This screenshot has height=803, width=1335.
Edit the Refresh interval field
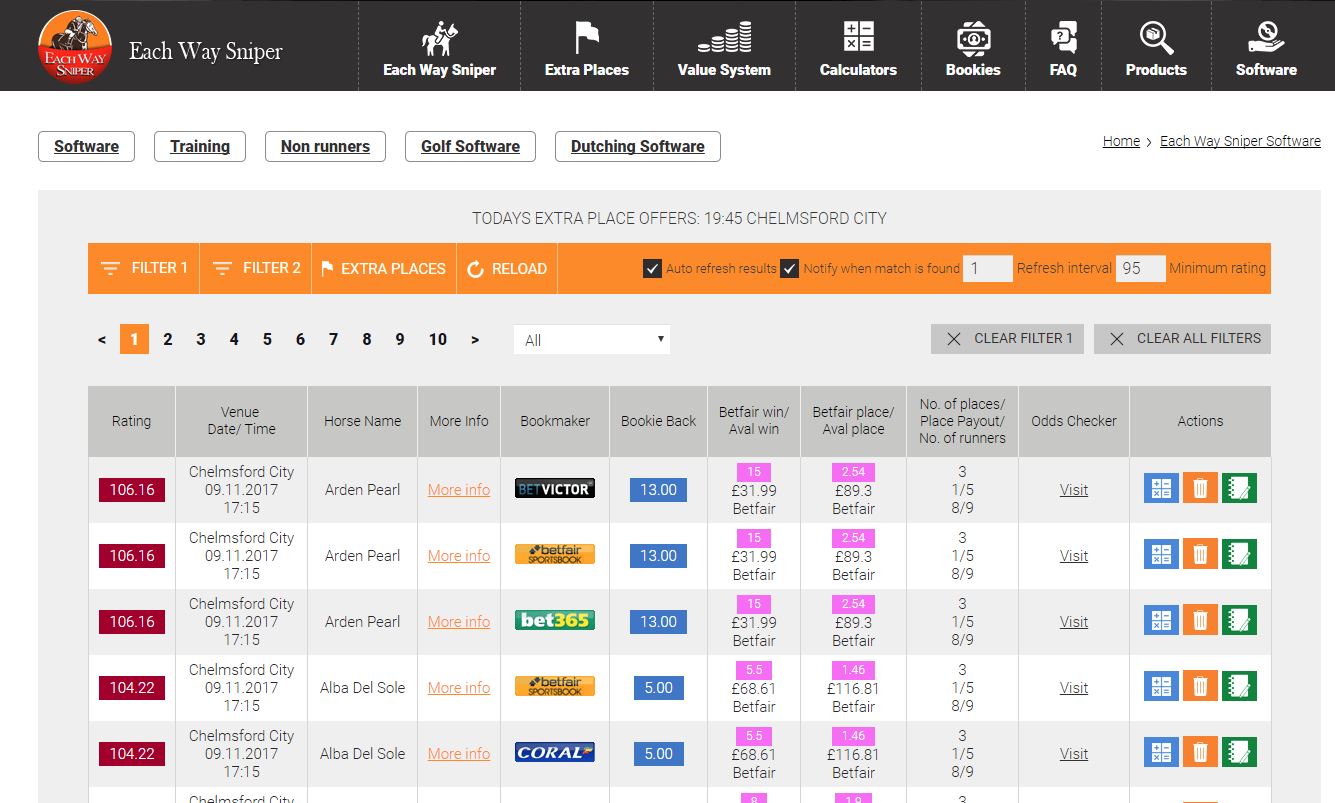[x=988, y=268]
